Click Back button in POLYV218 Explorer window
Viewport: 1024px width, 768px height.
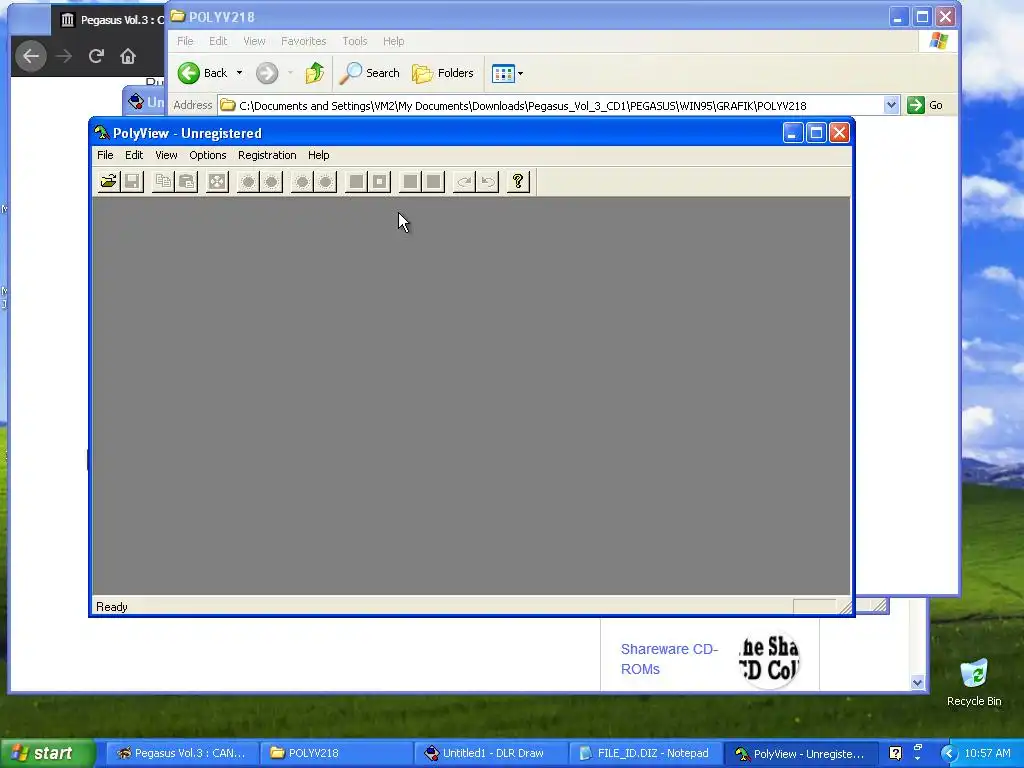point(202,73)
